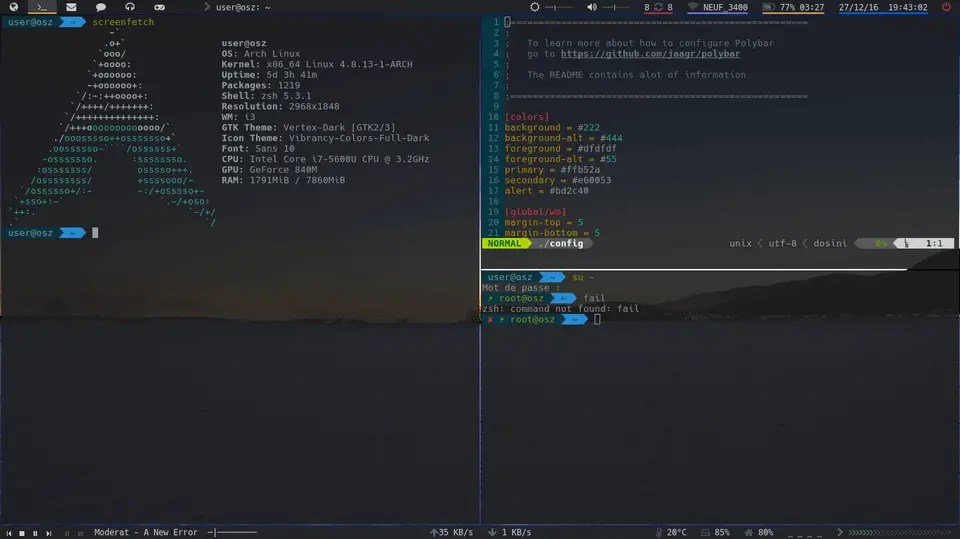Open the web browser workspace globe icon
960x539 pixels.
coord(13,7)
